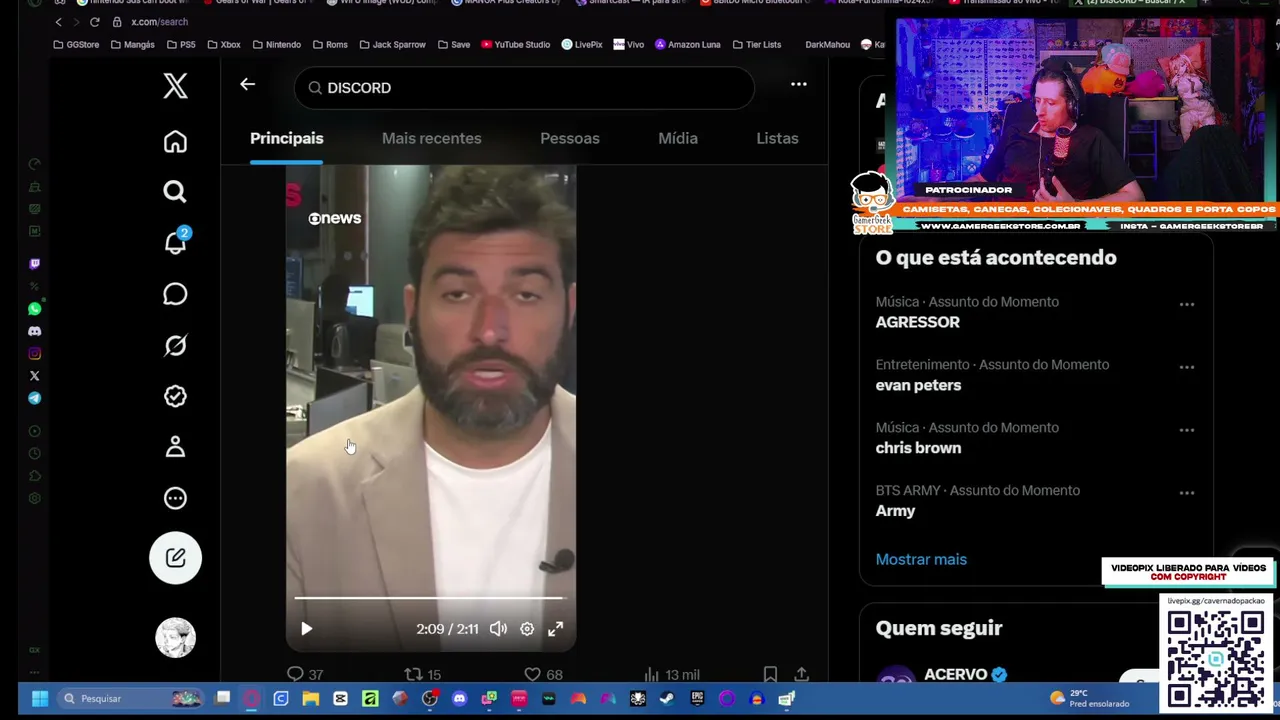Open LivePix bookmark
This screenshot has width=1280, height=720.
point(582,45)
